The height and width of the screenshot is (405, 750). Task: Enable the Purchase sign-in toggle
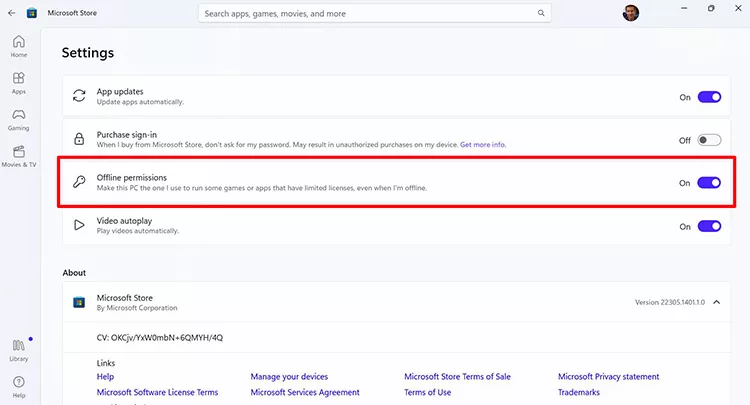(x=709, y=140)
